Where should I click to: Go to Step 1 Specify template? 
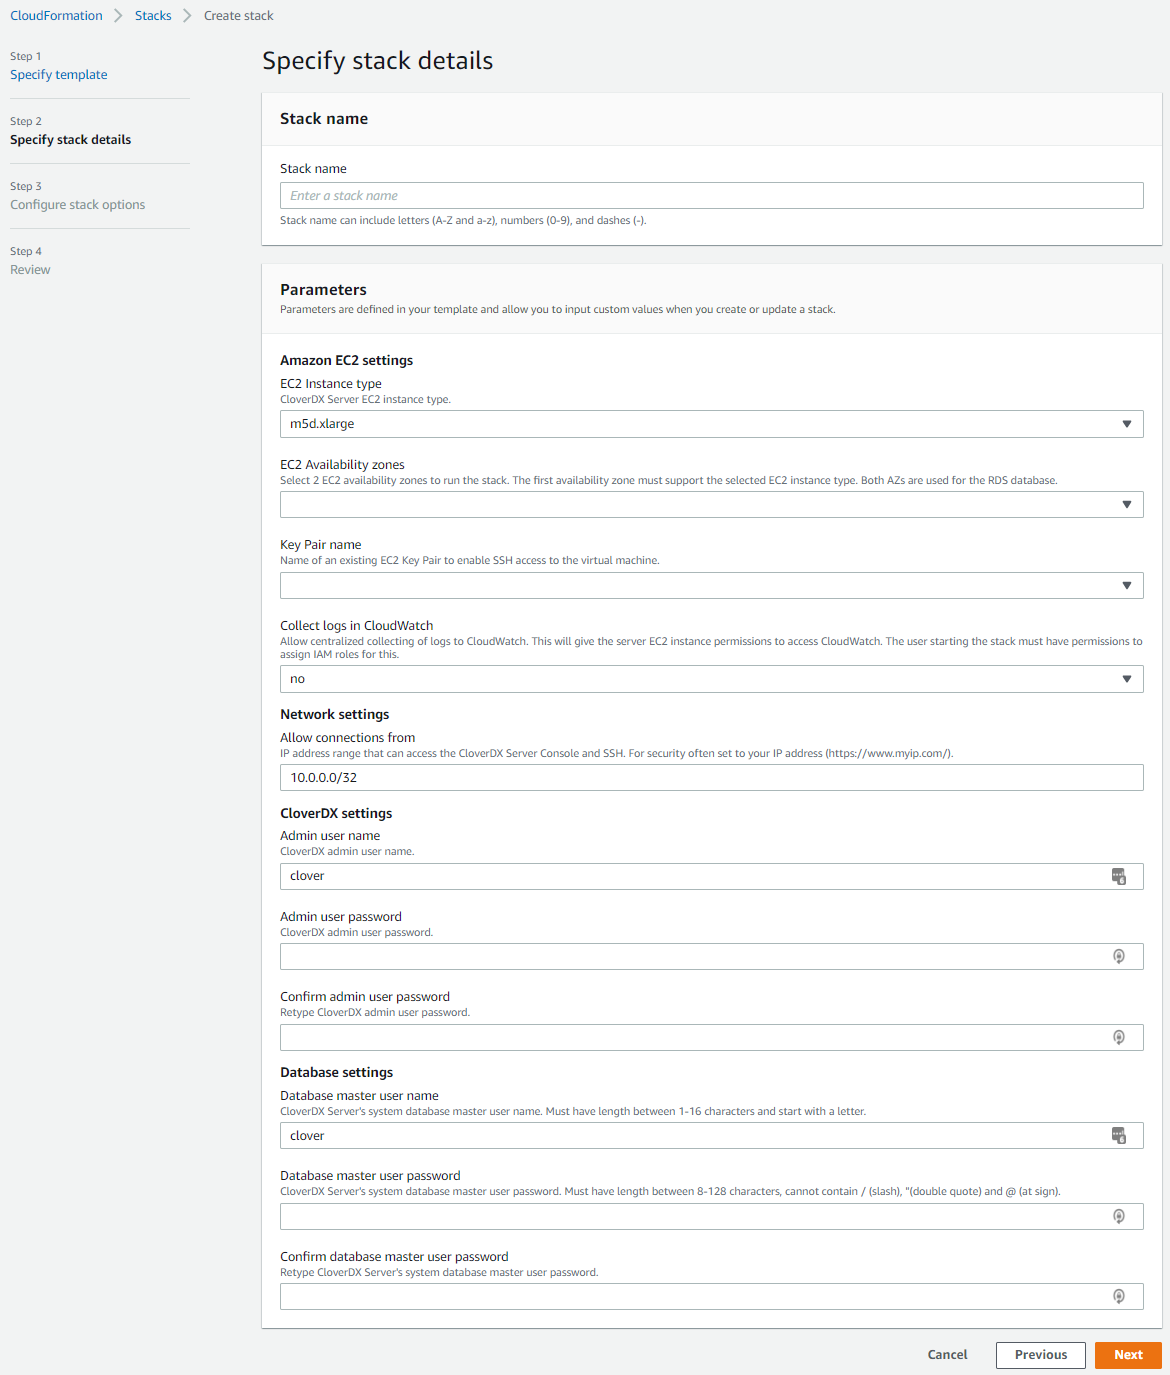point(58,74)
